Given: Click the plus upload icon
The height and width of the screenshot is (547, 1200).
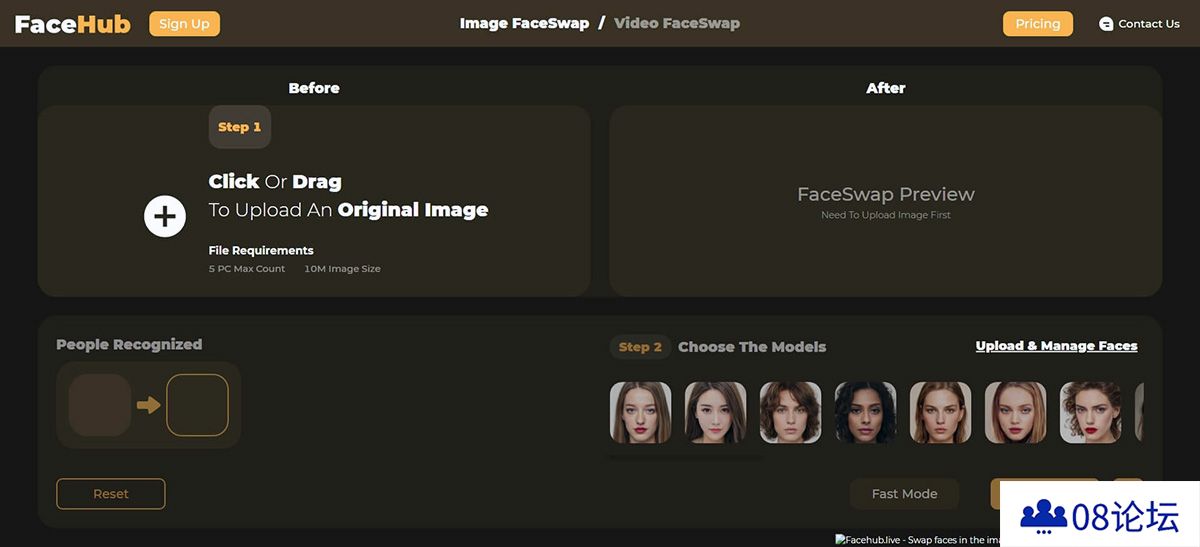Looking at the screenshot, I should click(x=165, y=216).
